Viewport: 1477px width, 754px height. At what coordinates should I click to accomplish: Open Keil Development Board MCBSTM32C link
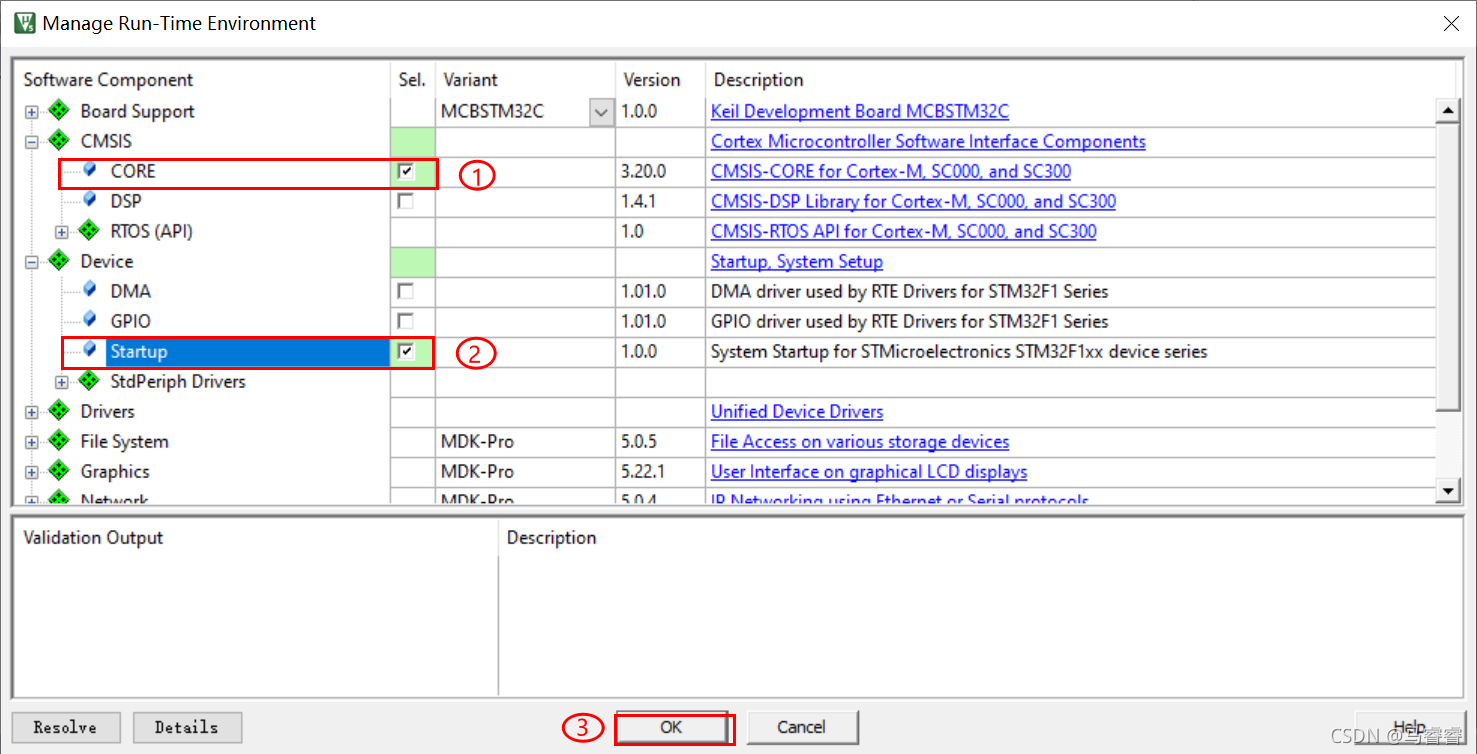coord(860,111)
